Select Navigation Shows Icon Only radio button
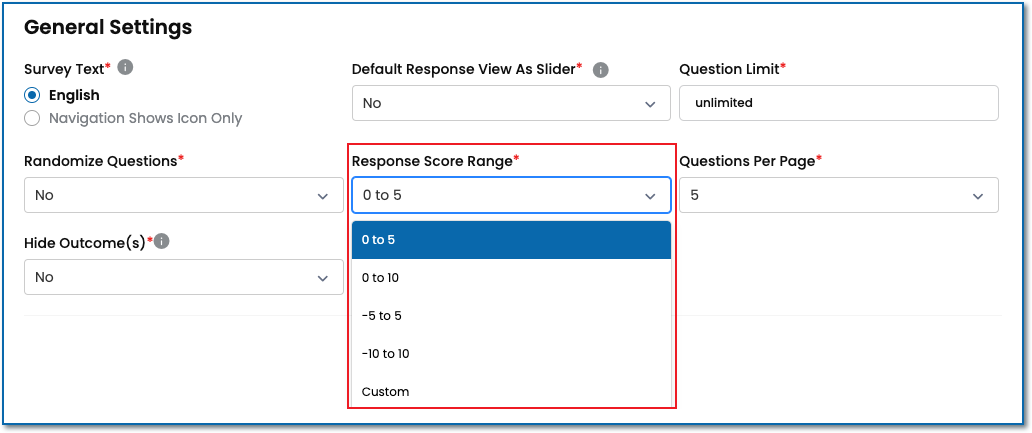The image size is (1032, 433). coord(33,118)
